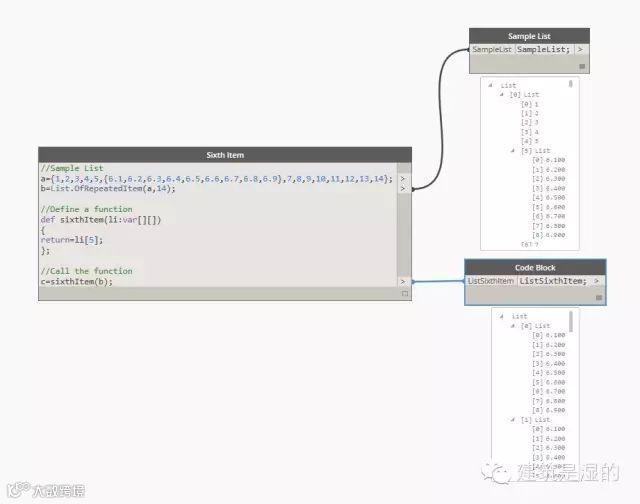Screen dimensions: 640x504
Task: Select "[8] 6.900" under [5] List, Sample List
Action: [x=549, y=235]
